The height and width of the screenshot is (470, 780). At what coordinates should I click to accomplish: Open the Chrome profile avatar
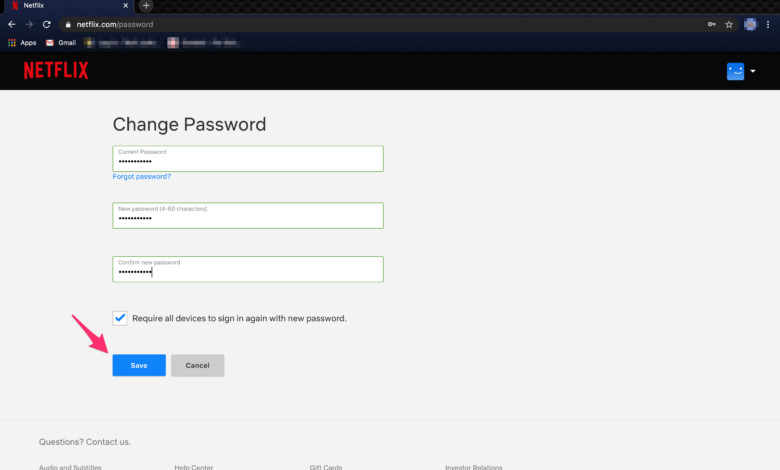pos(750,24)
